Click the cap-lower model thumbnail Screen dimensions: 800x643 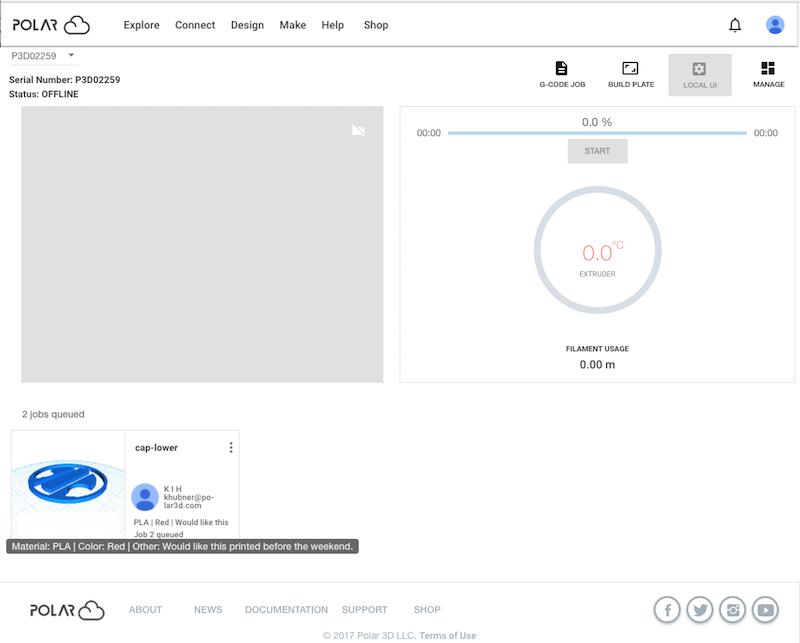(68, 484)
